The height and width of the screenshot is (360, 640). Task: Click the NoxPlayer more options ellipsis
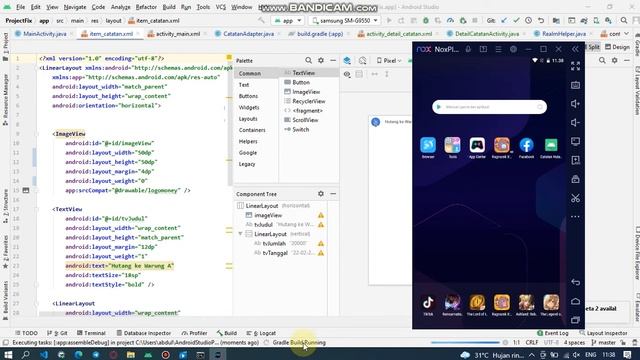pos(576,217)
